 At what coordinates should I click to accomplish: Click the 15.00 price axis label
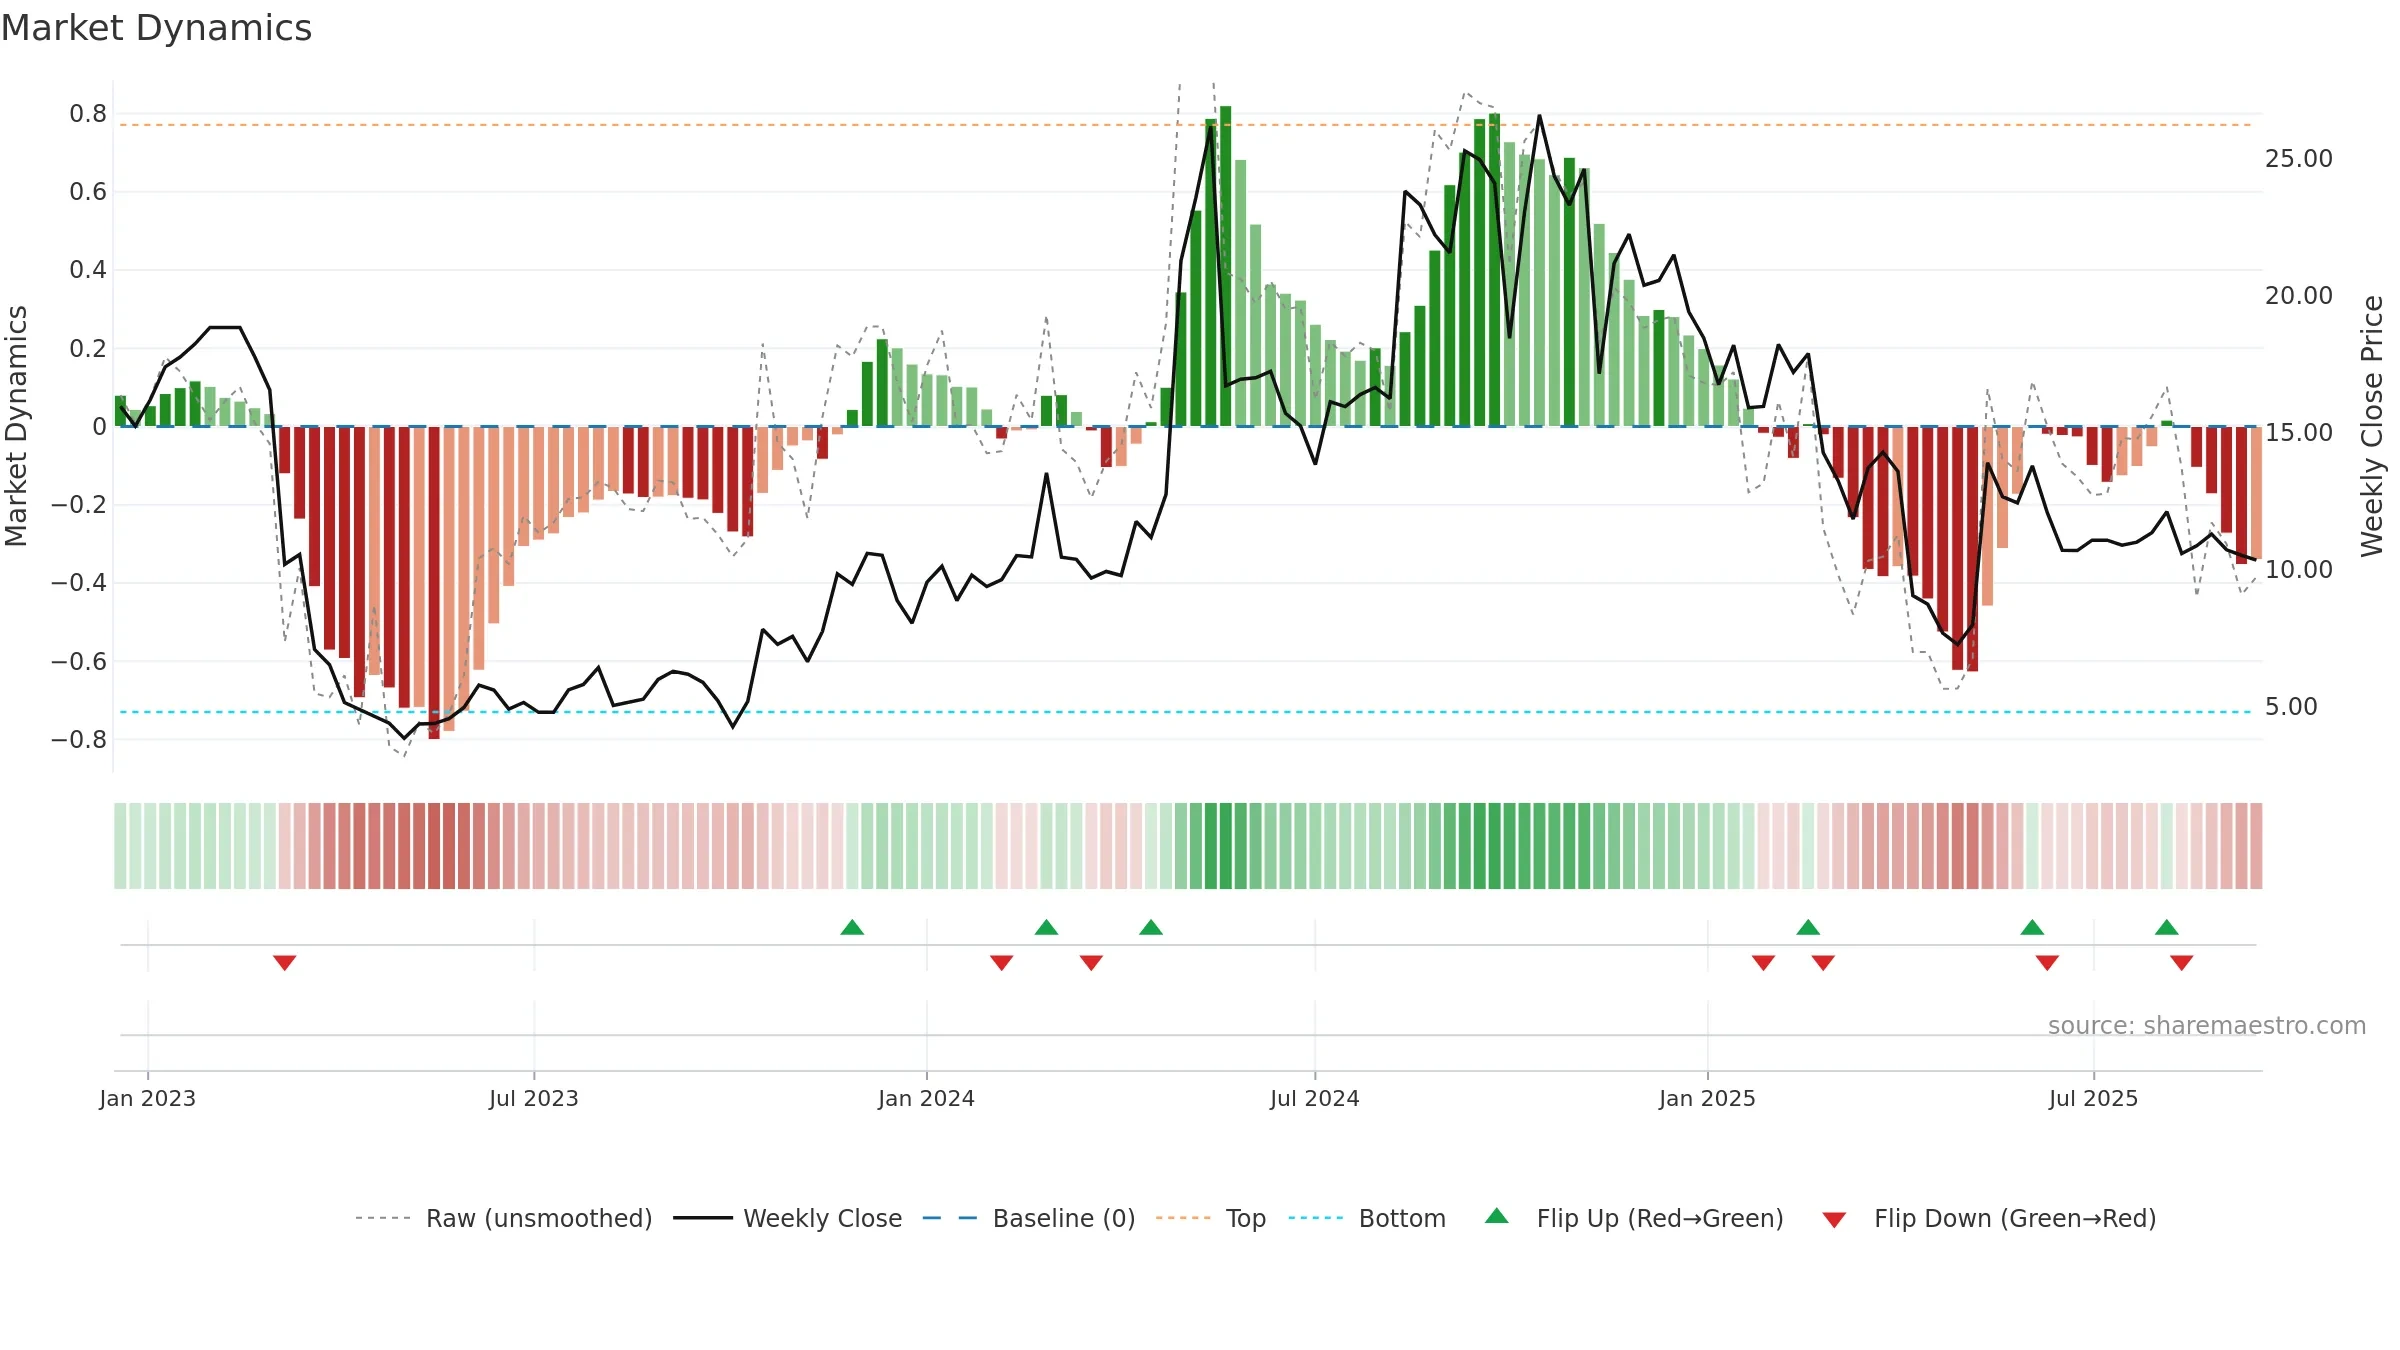coord(2299,433)
